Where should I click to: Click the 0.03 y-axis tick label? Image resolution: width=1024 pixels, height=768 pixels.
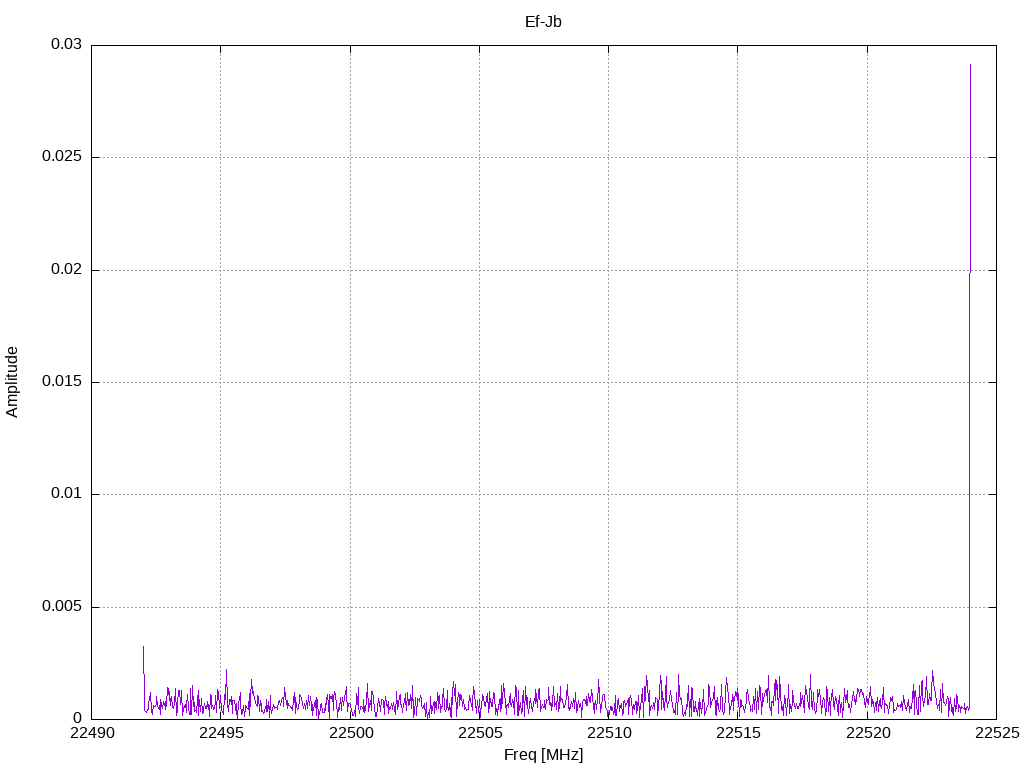(67, 44)
